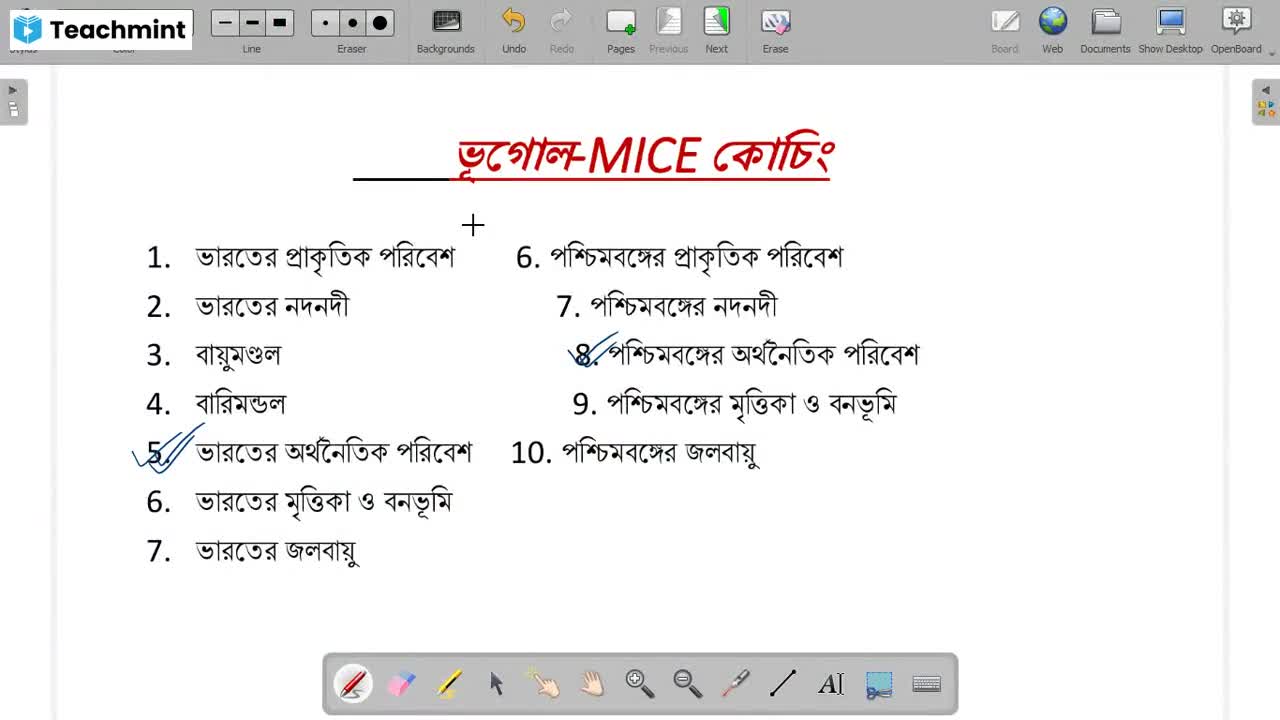Open the Virtual Keyboard
The width and height of the screenshot is (1280, 720).
coord(927,684)
